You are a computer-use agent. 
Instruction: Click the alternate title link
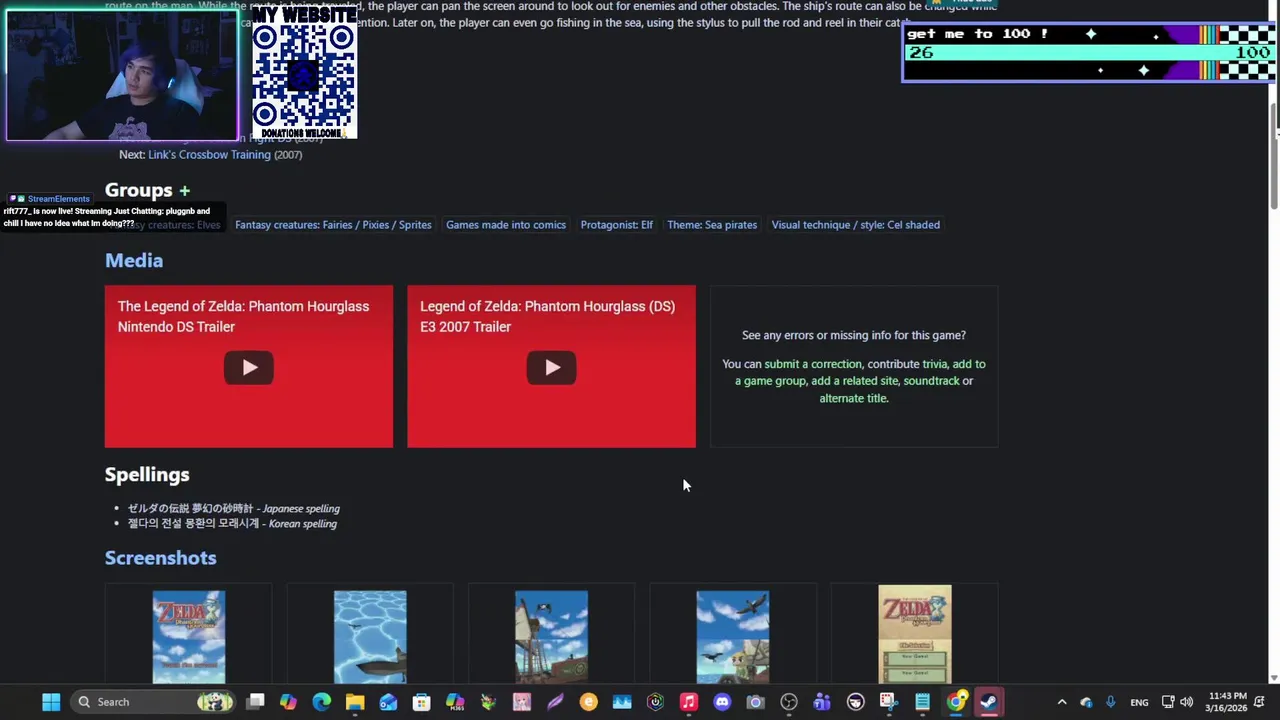(853, 398)
